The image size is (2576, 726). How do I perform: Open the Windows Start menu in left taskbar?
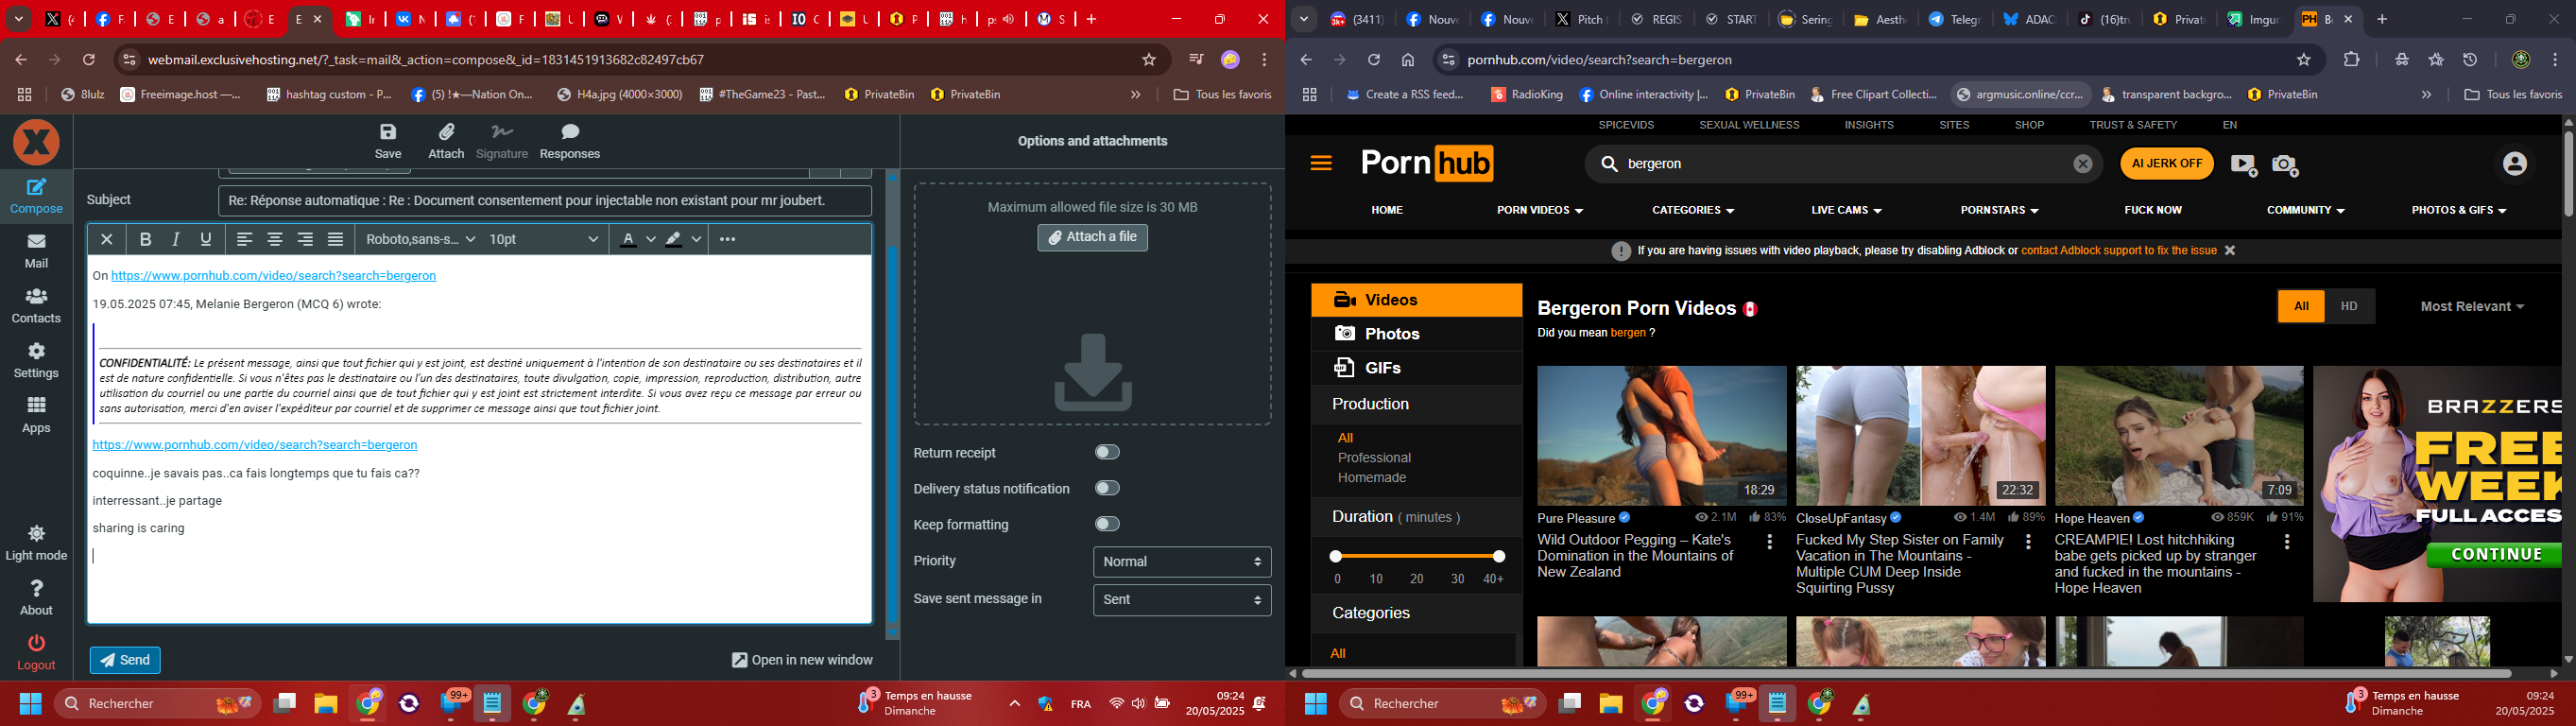click(x=30, y=704)
